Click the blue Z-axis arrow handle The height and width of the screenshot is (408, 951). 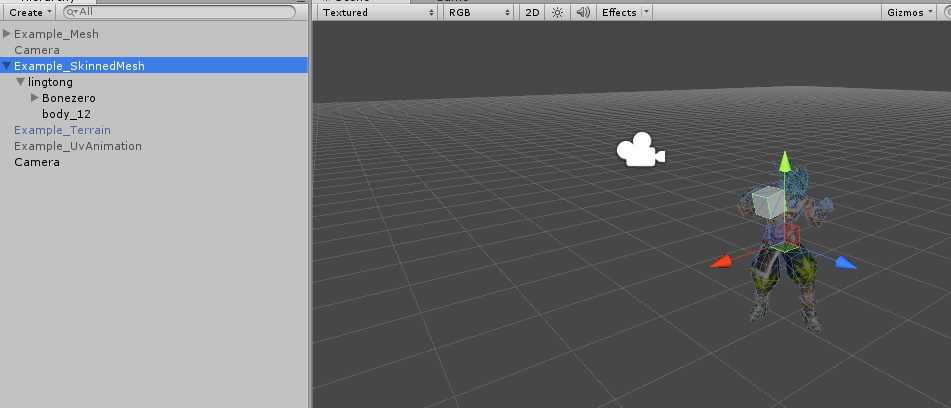coord(846,263)
